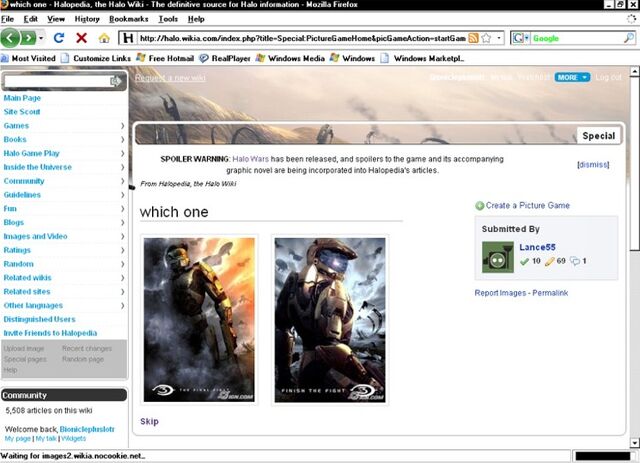The height and width of the screenshot is (463, 640).
Task: Open Lance55's avatar image
Action: [x=498, y=257]
